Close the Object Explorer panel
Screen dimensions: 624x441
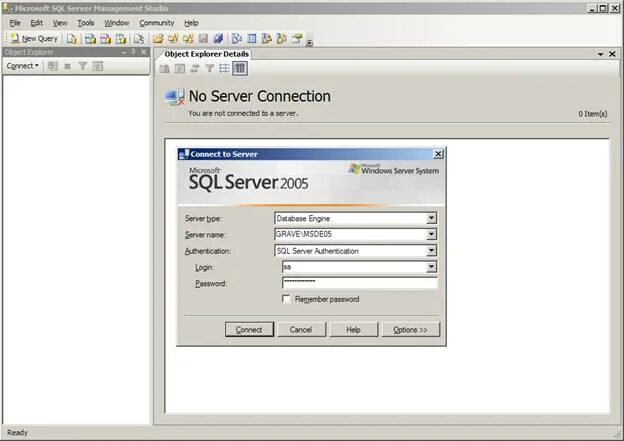click(x=144, y=52)
